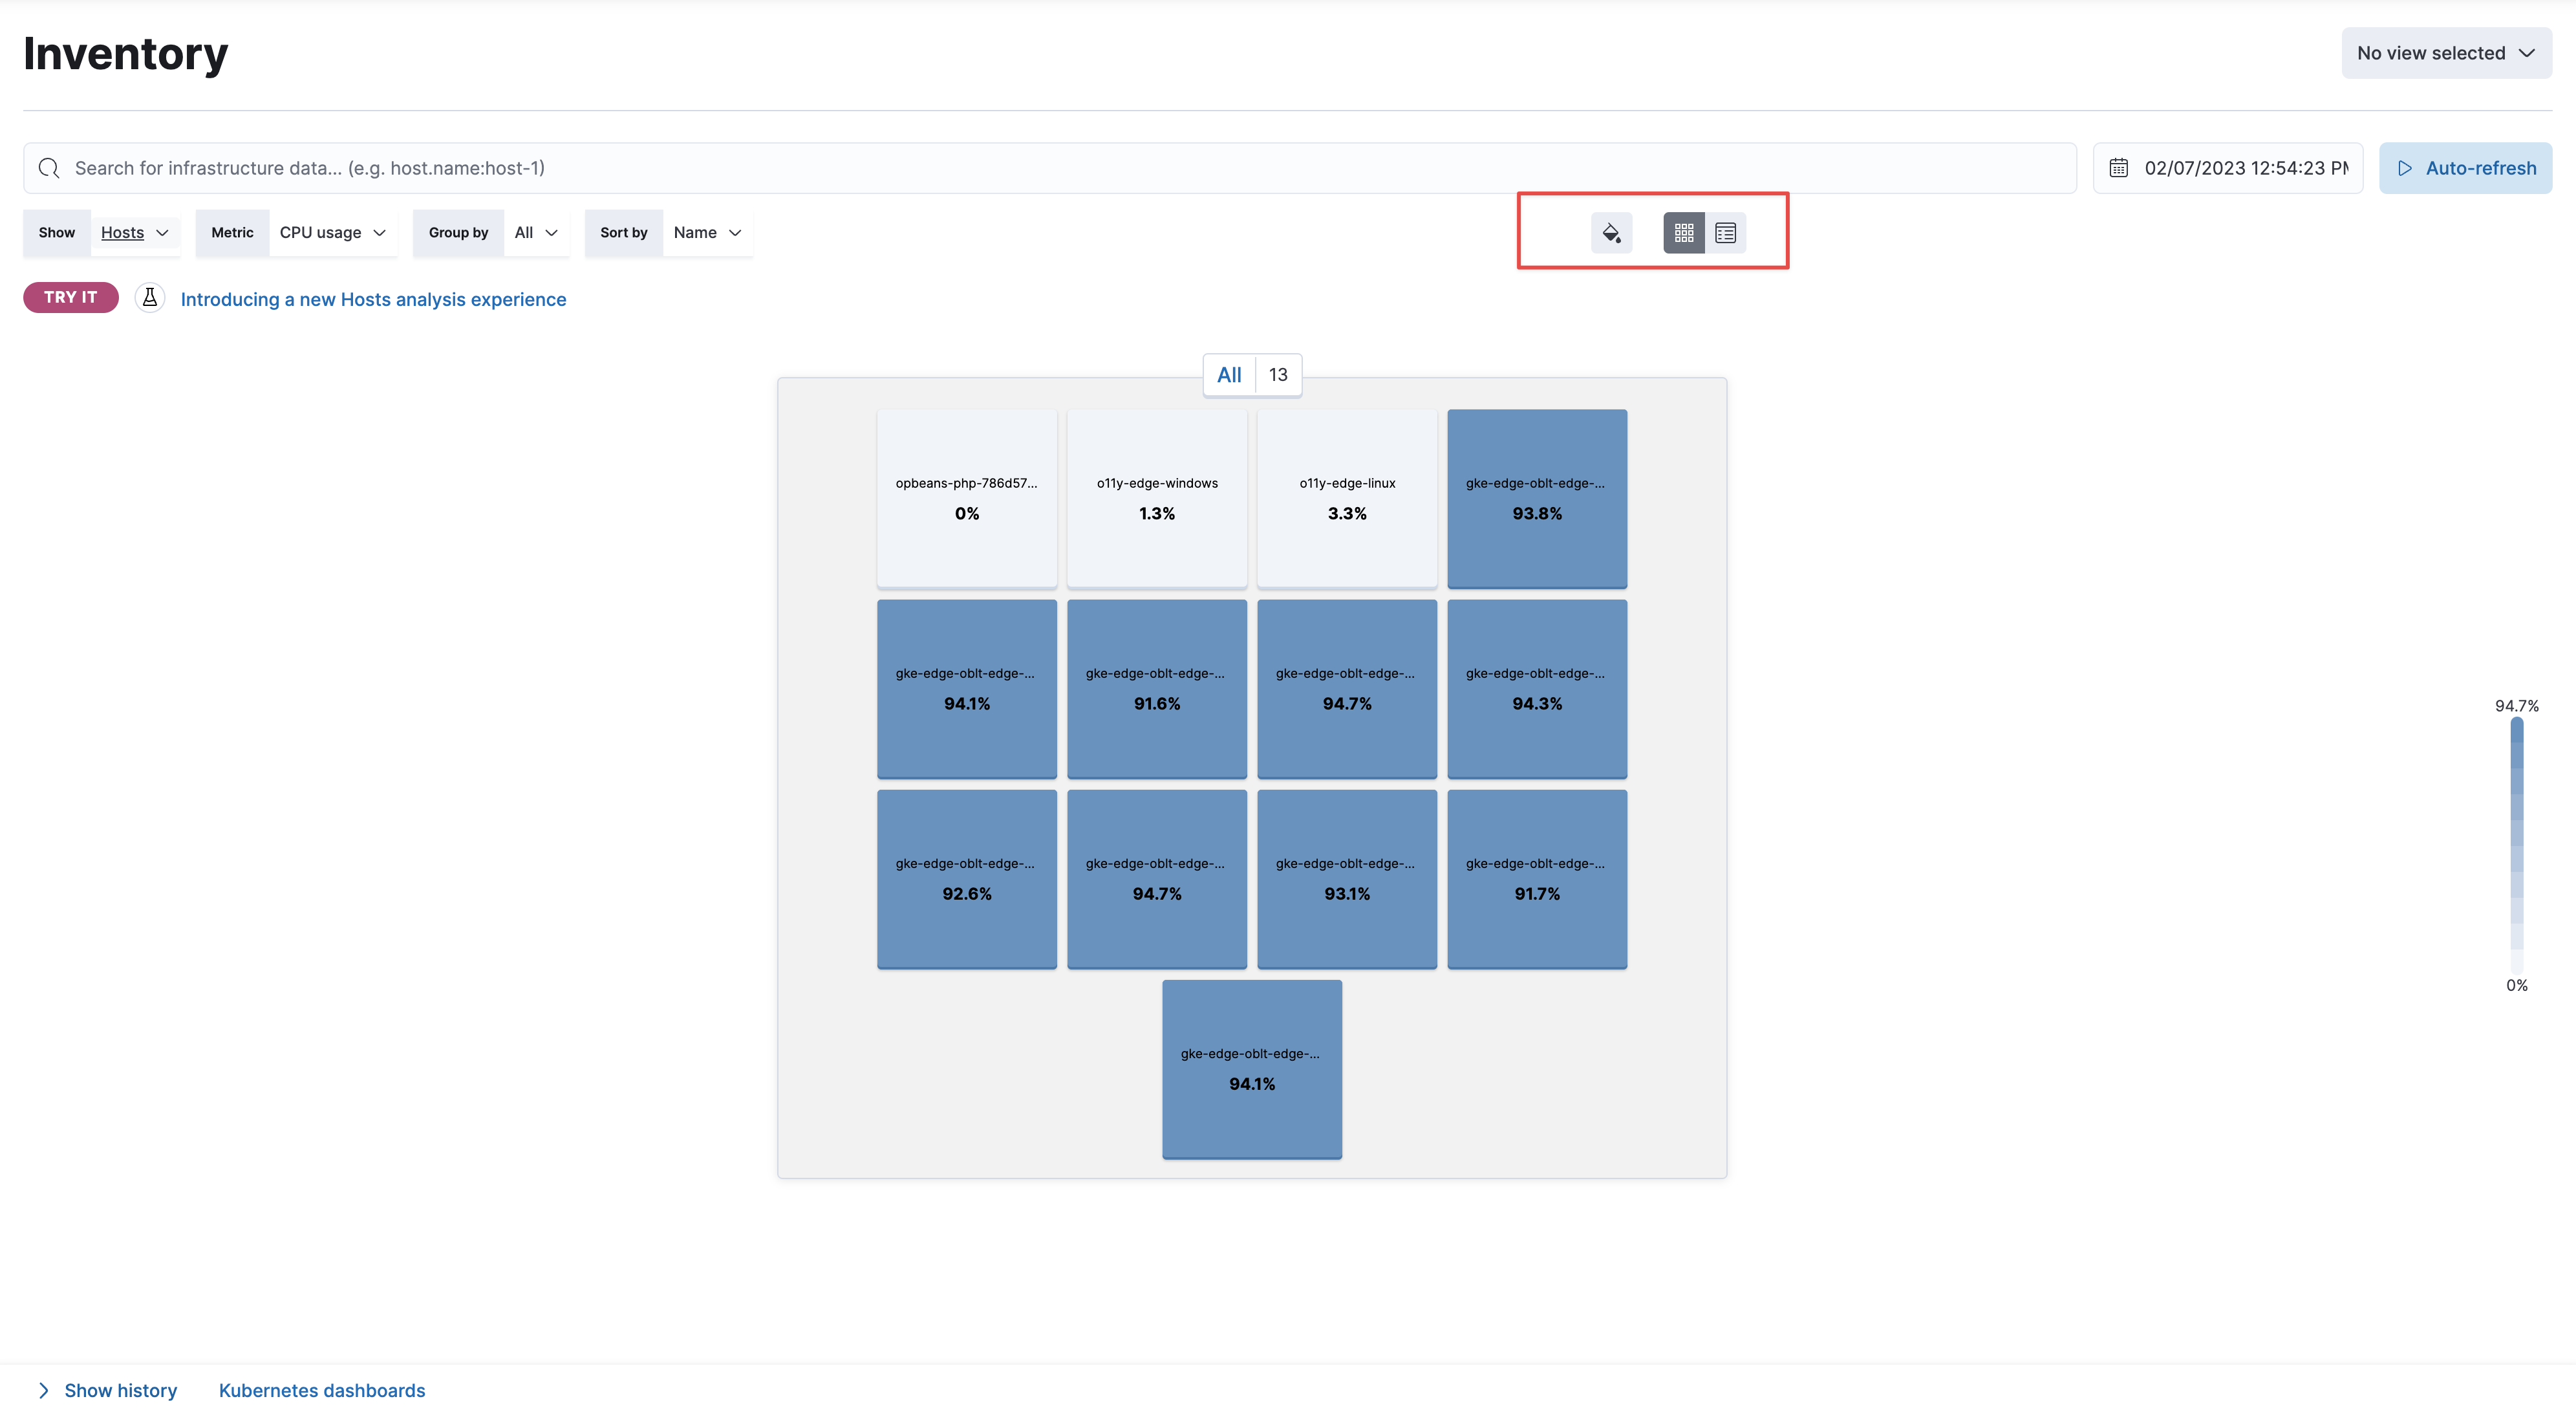The height and width of the screenshot is (1410, 2576).
Task: Click the lab beaker experiment icon
Action: click(149, 297)
